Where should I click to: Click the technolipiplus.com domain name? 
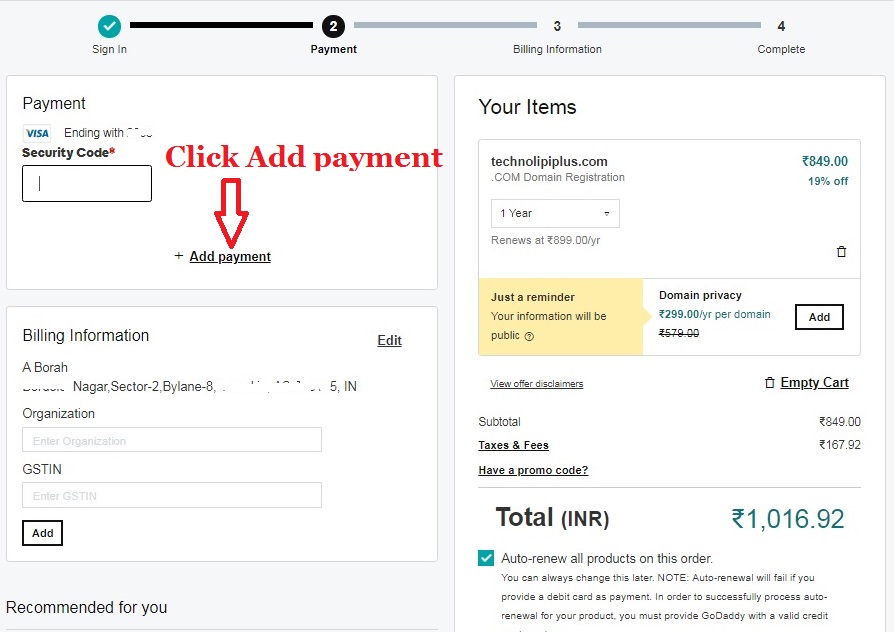pos(549,161)
